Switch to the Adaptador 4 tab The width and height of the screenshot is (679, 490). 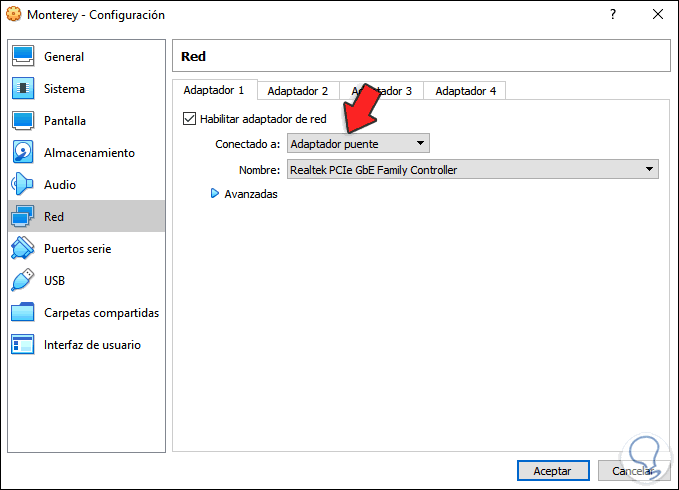(465, 91)
